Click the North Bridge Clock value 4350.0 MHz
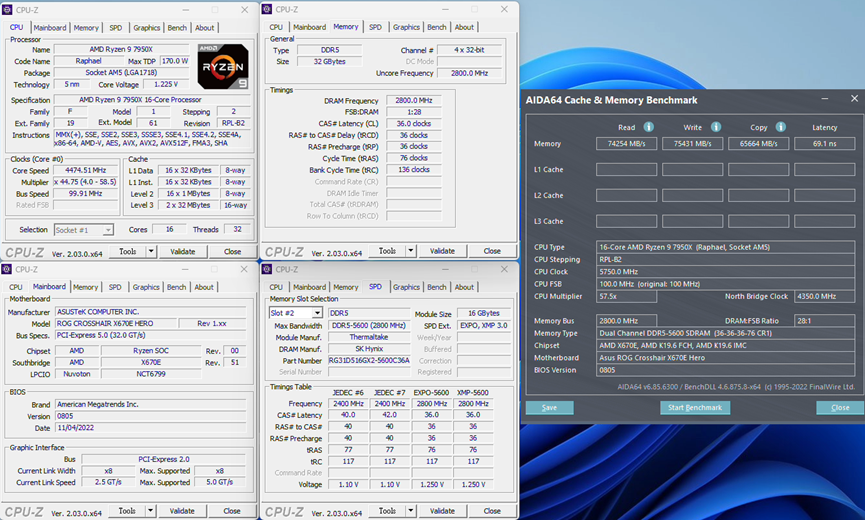Screen dimensions: 865x520 825,296
